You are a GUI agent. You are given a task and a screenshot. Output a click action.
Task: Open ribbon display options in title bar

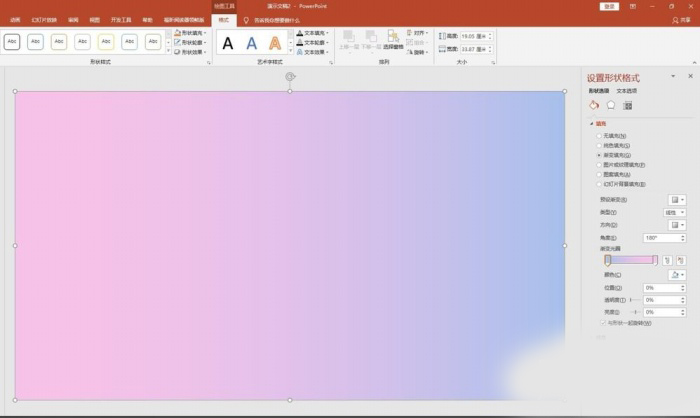(633, 6)
